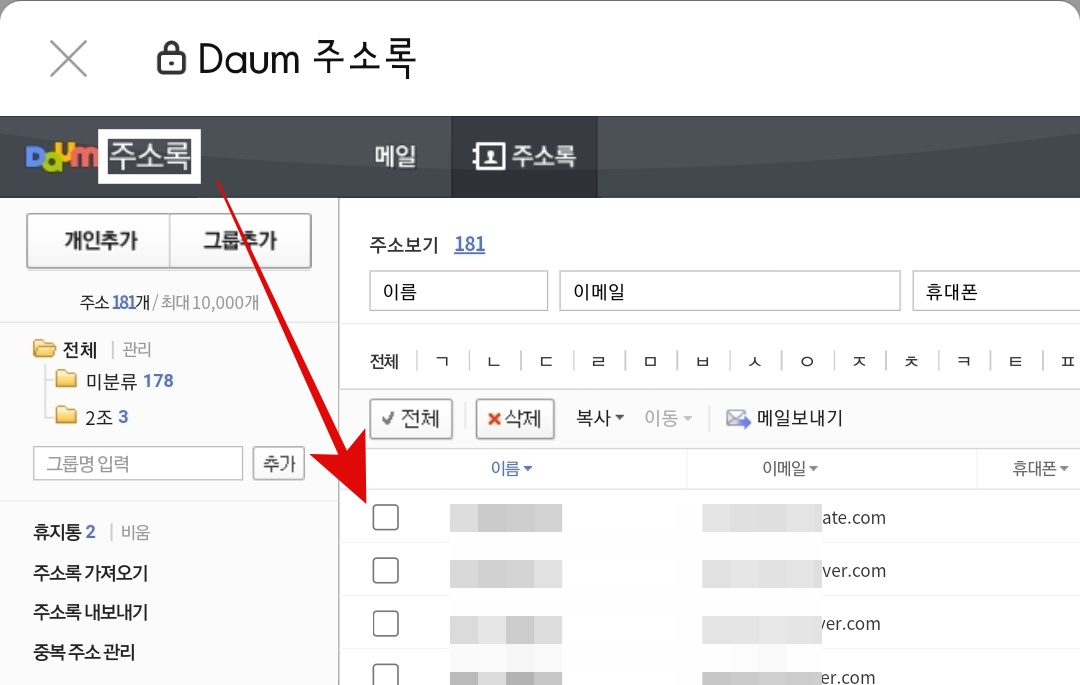Screen dimensions: 1080x685
Task: Switch to the 메일 tab
Action: [395, 156]
